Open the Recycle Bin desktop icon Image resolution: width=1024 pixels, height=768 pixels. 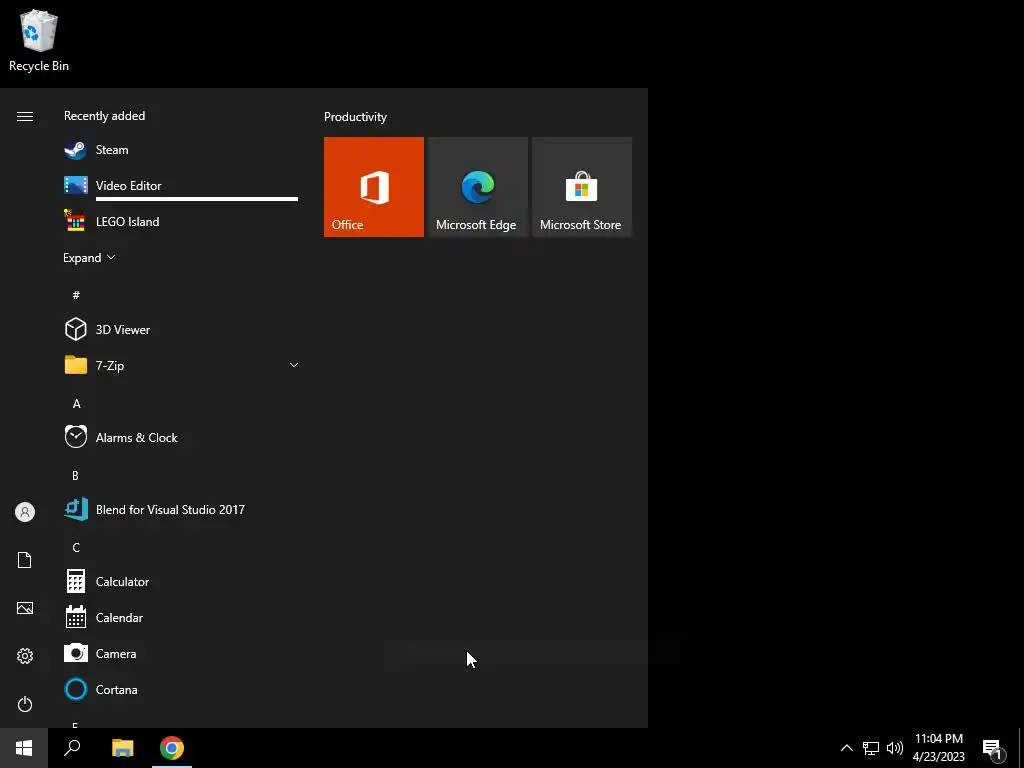(39, 40)
